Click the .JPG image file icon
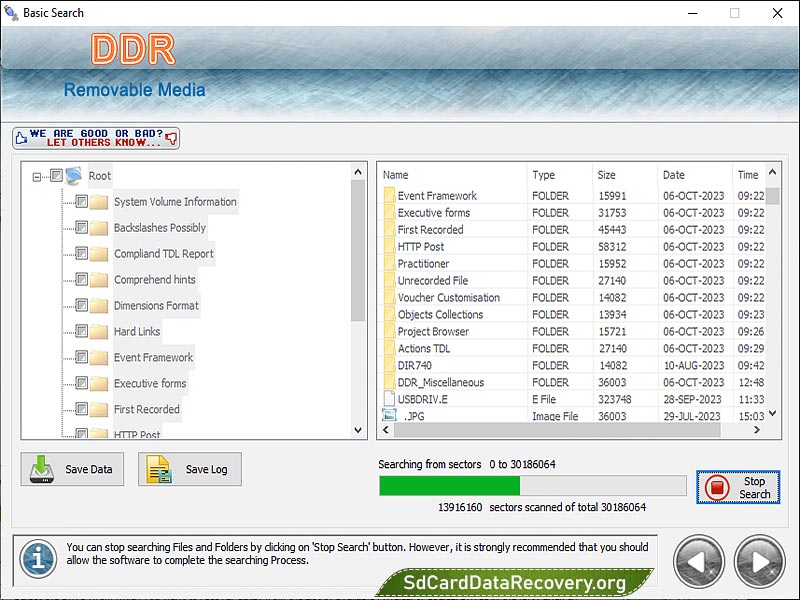800x600 pixels. point(388,416)
